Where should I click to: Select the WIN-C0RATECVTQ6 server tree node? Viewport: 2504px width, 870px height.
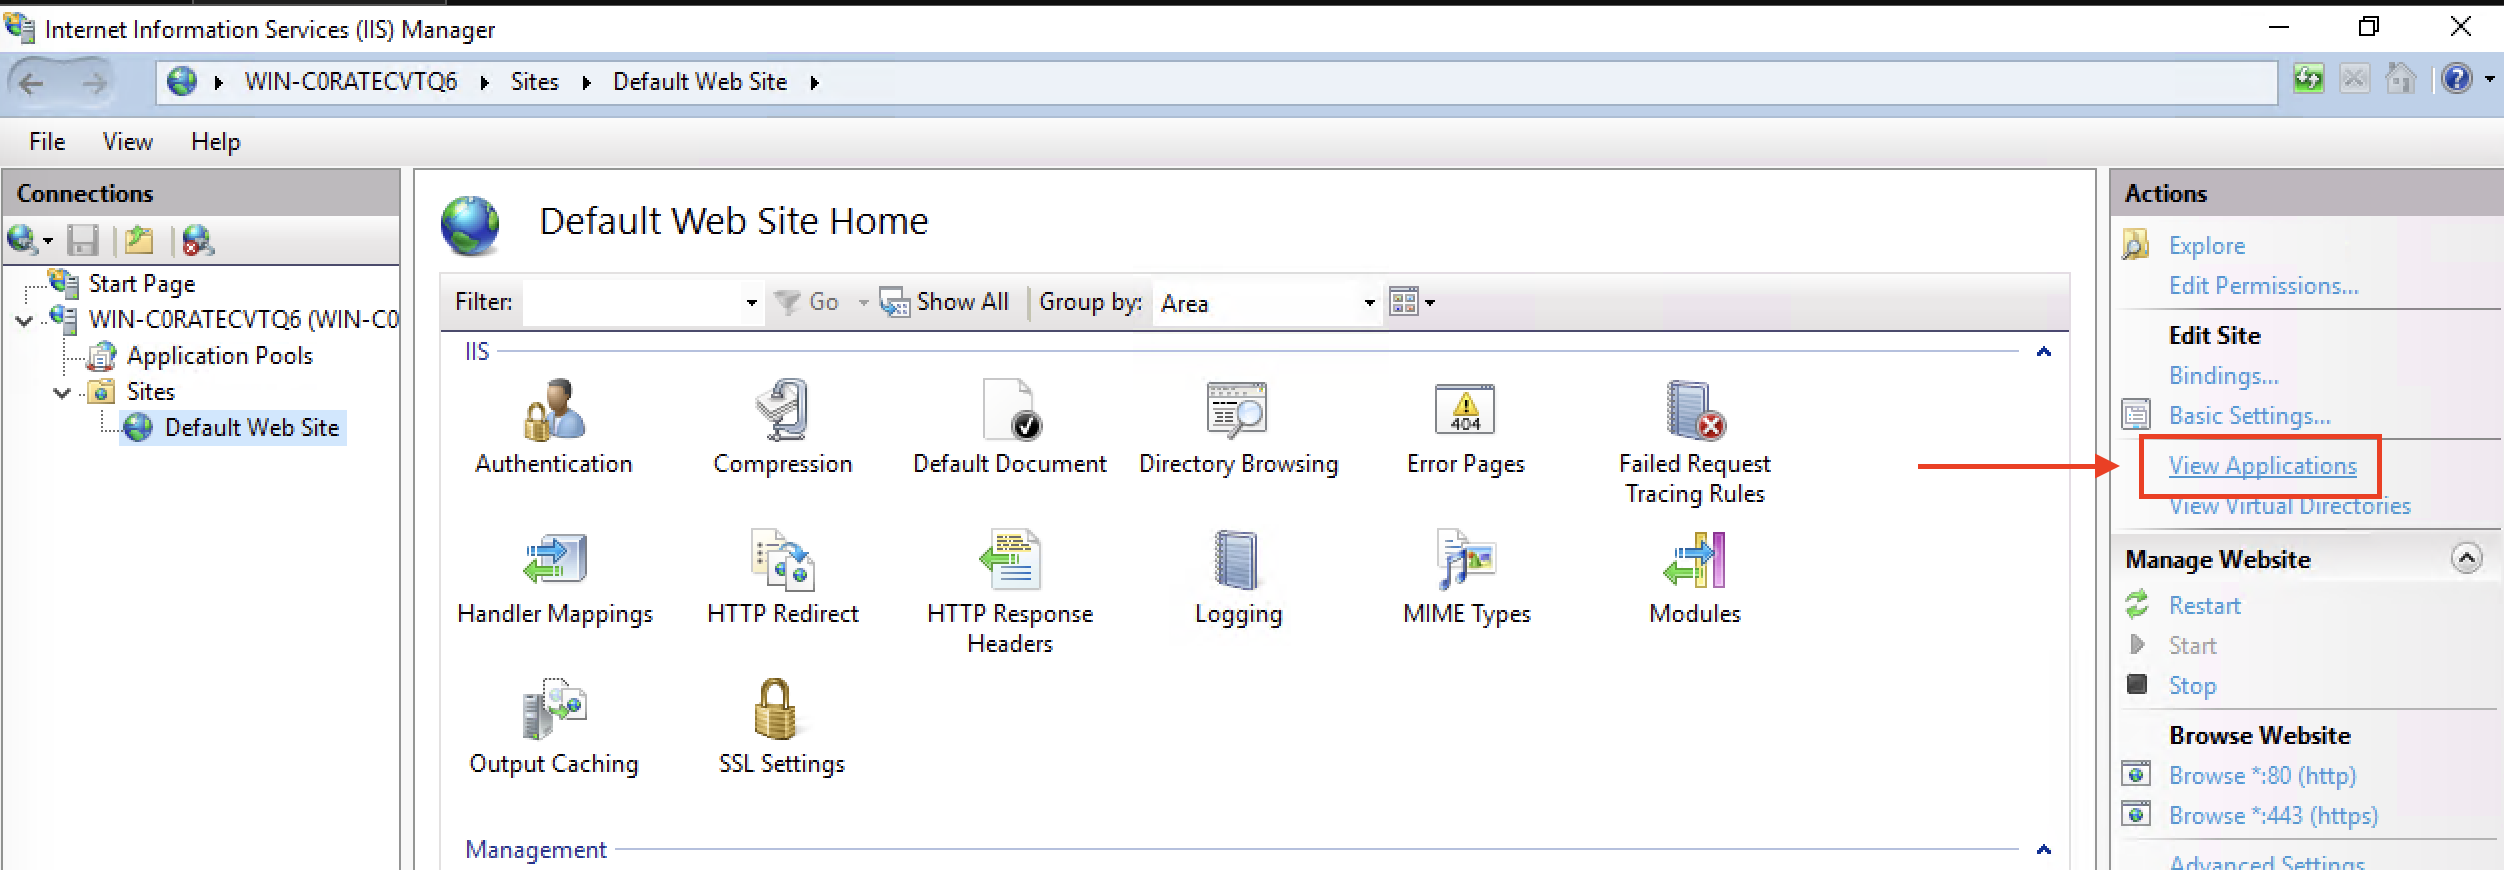pyautogui.click(x=243, y=320)
